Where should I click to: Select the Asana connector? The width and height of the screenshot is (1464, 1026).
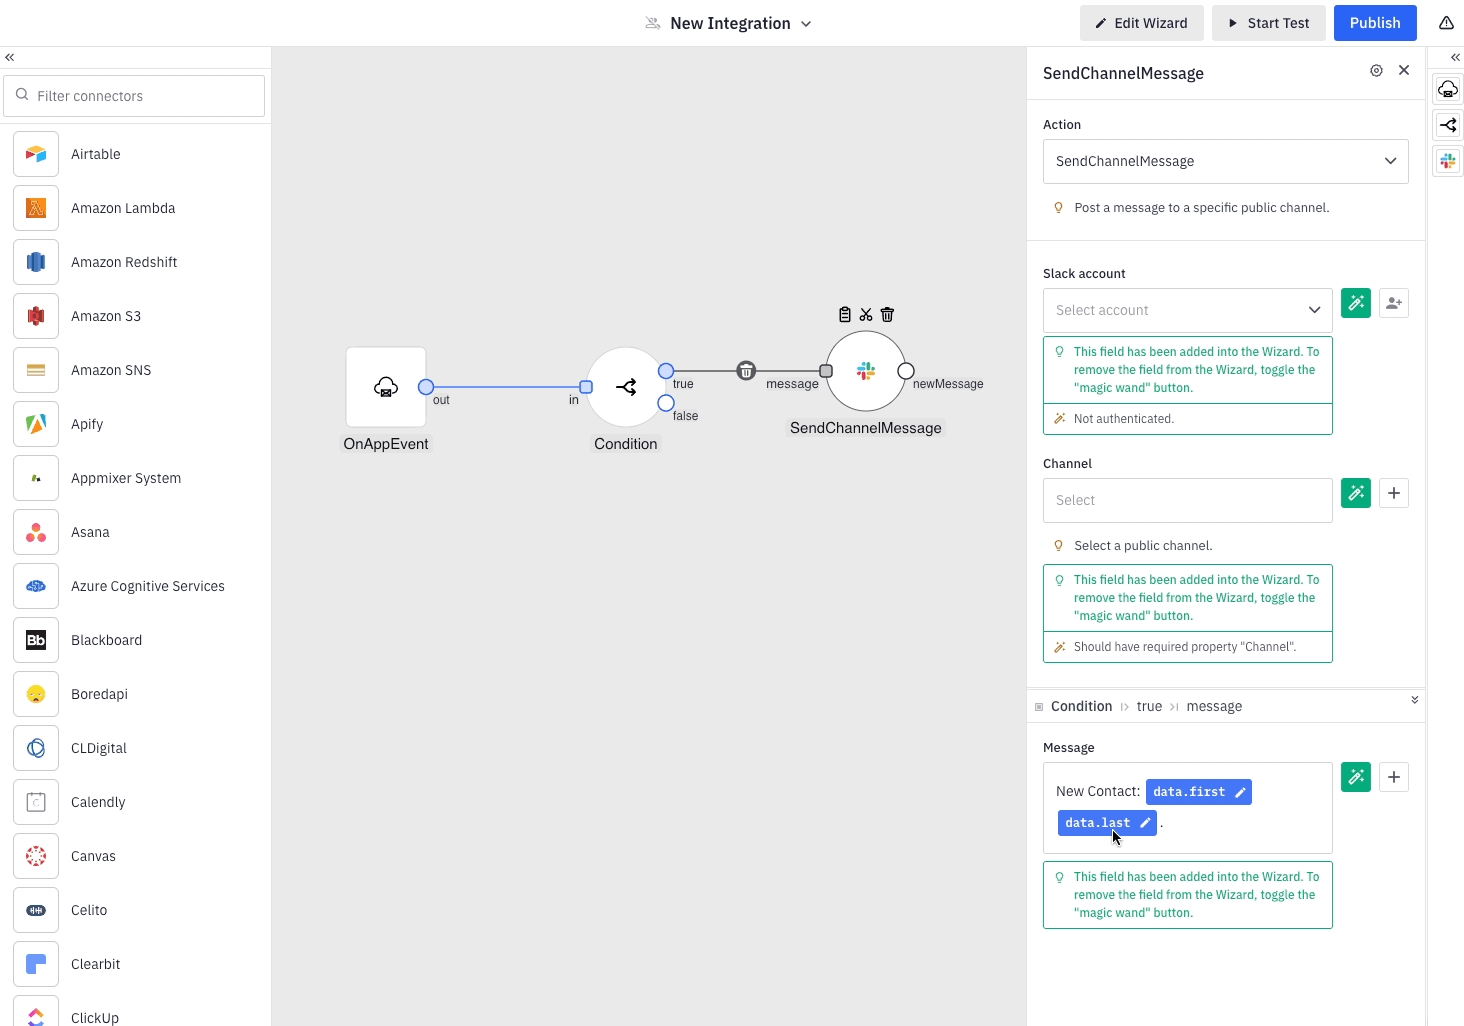[90, 532]
